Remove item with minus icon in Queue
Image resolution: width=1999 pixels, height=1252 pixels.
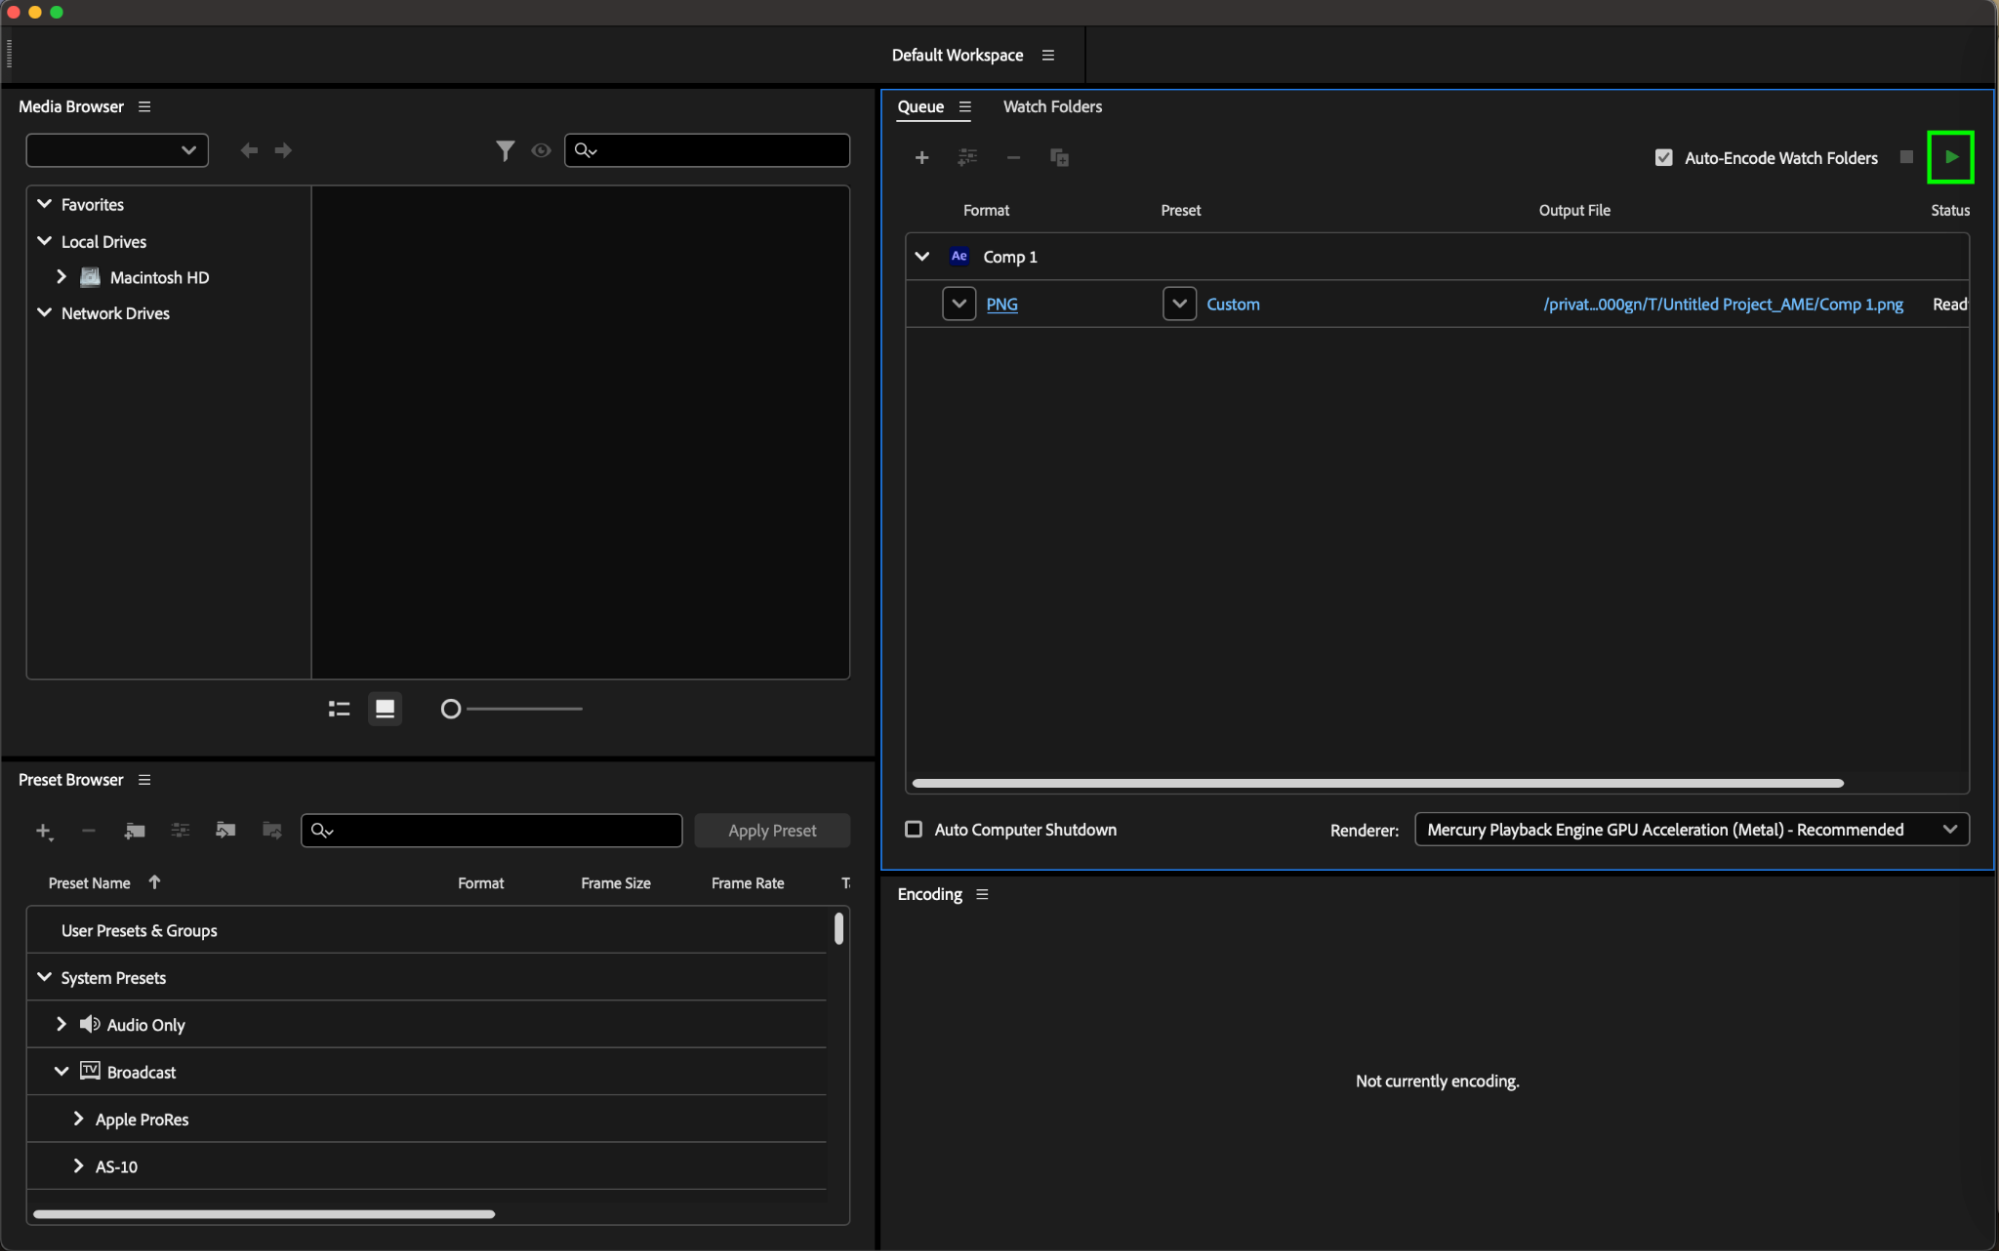[1013, 157]
